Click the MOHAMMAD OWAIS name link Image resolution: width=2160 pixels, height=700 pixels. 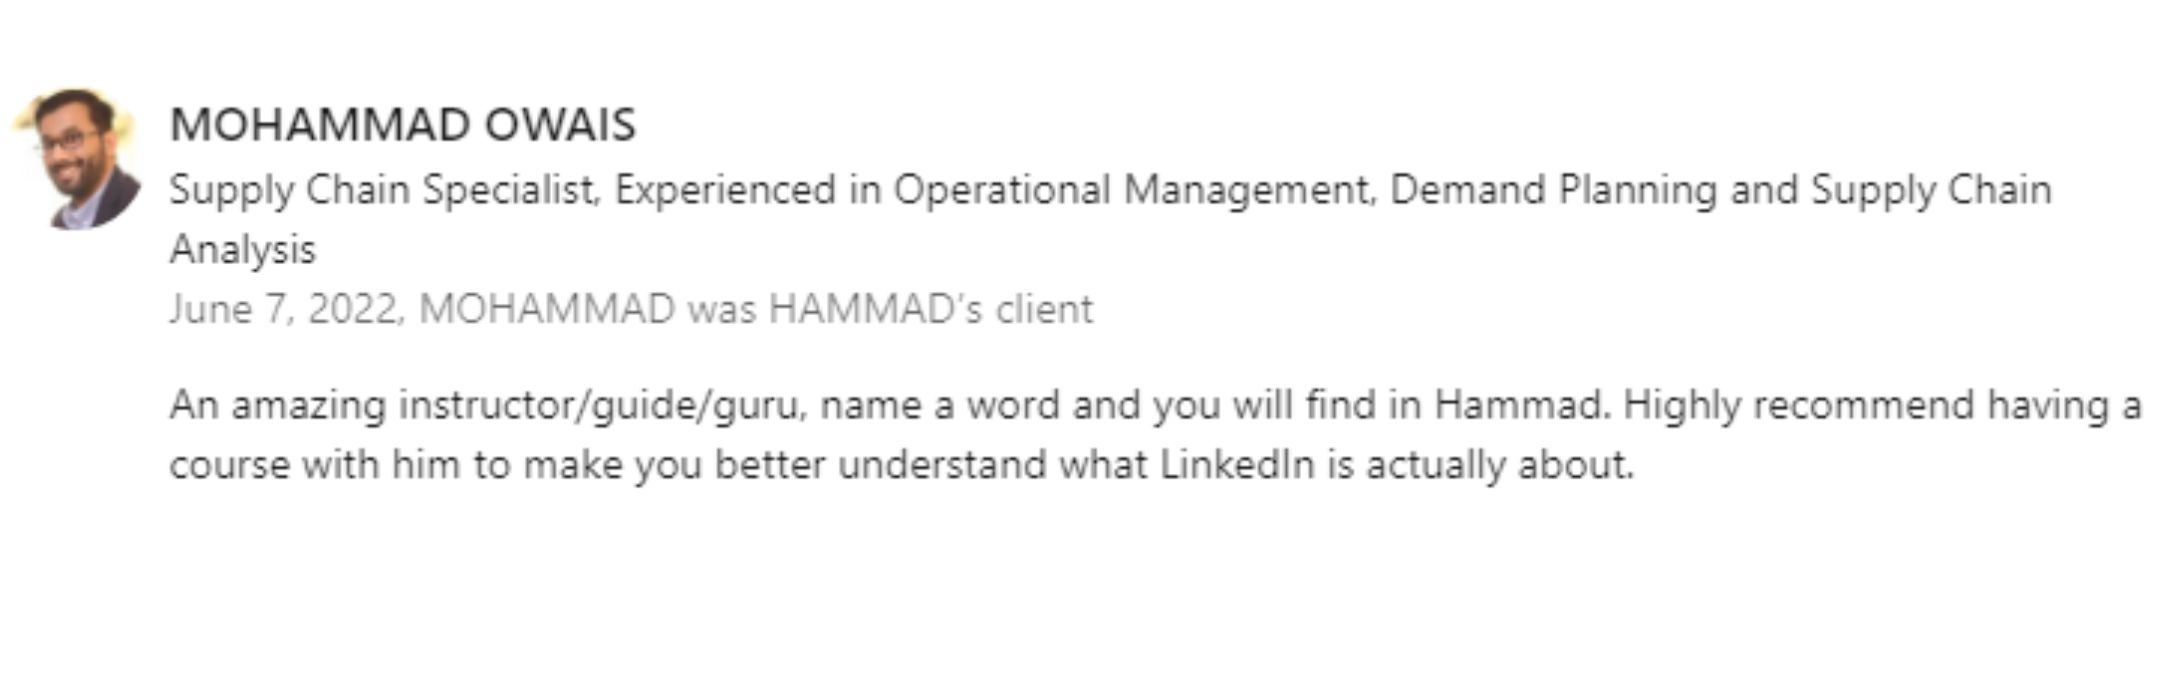pyautogui.click(x=403, y=125)
